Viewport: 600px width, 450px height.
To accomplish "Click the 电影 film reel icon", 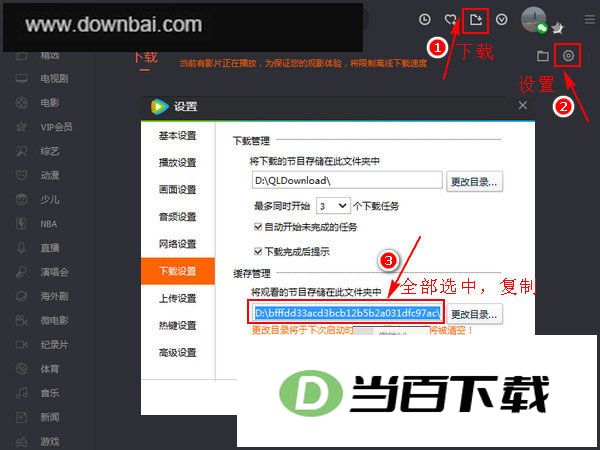I will click(21, 103).
